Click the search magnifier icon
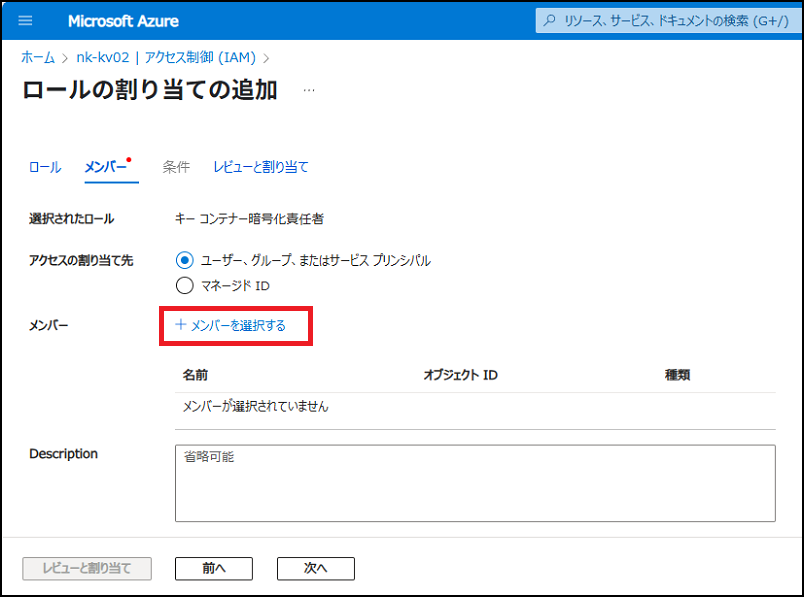The image size is (804, 597). 550,21
